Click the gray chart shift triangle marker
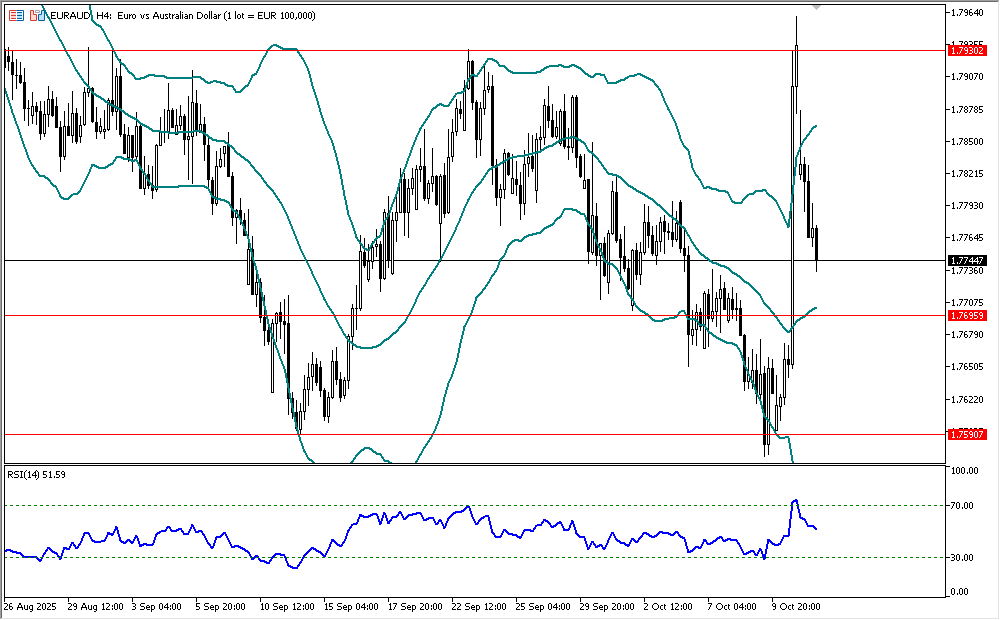 pyautogui.click(x=817, y=8)
